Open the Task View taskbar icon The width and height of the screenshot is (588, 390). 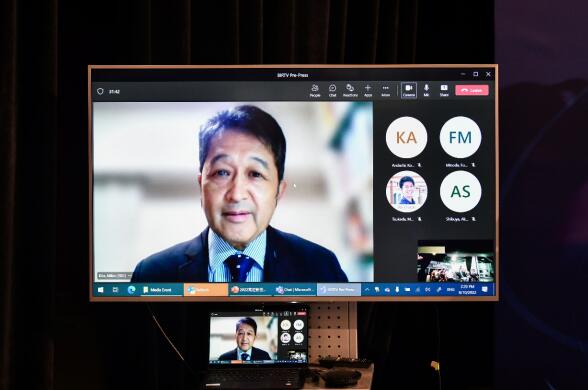[x=116, y=290]
